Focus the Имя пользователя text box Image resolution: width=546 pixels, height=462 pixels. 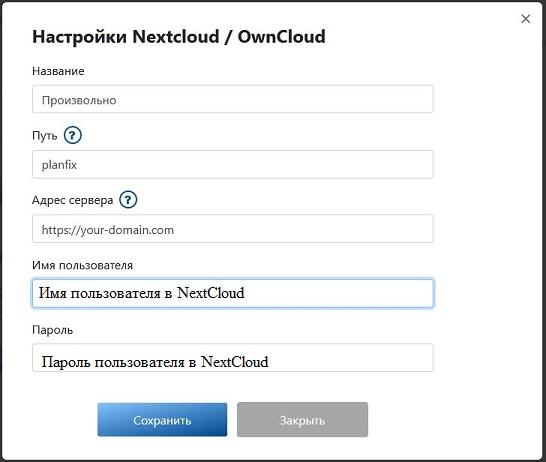click(233, 293)
